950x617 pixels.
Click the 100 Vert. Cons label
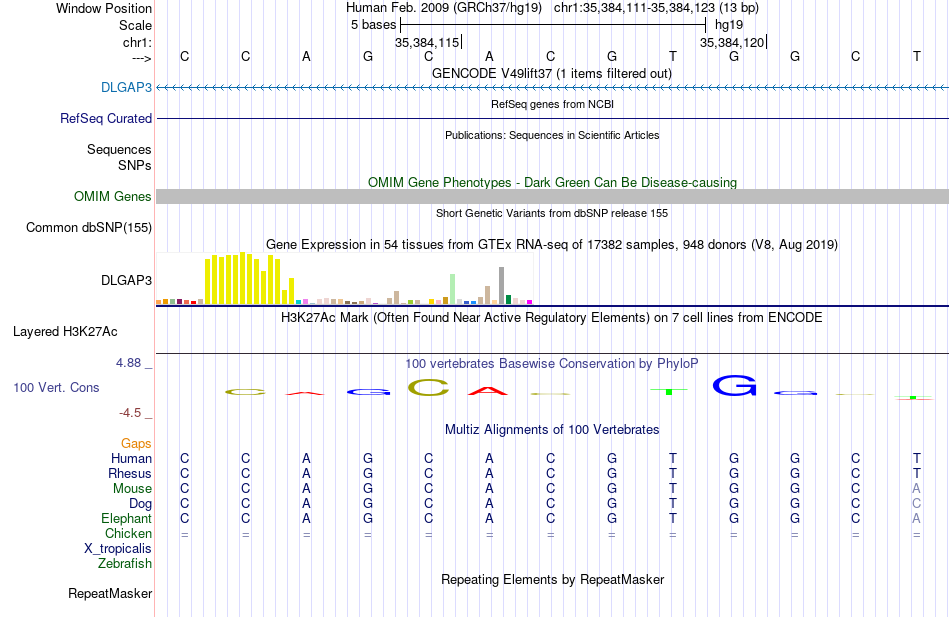pyautogui.click(x=56, y=387)
